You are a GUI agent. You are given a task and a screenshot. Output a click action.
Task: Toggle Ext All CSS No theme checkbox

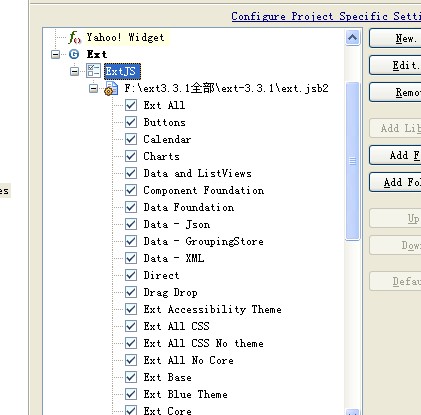coord(131,343)
